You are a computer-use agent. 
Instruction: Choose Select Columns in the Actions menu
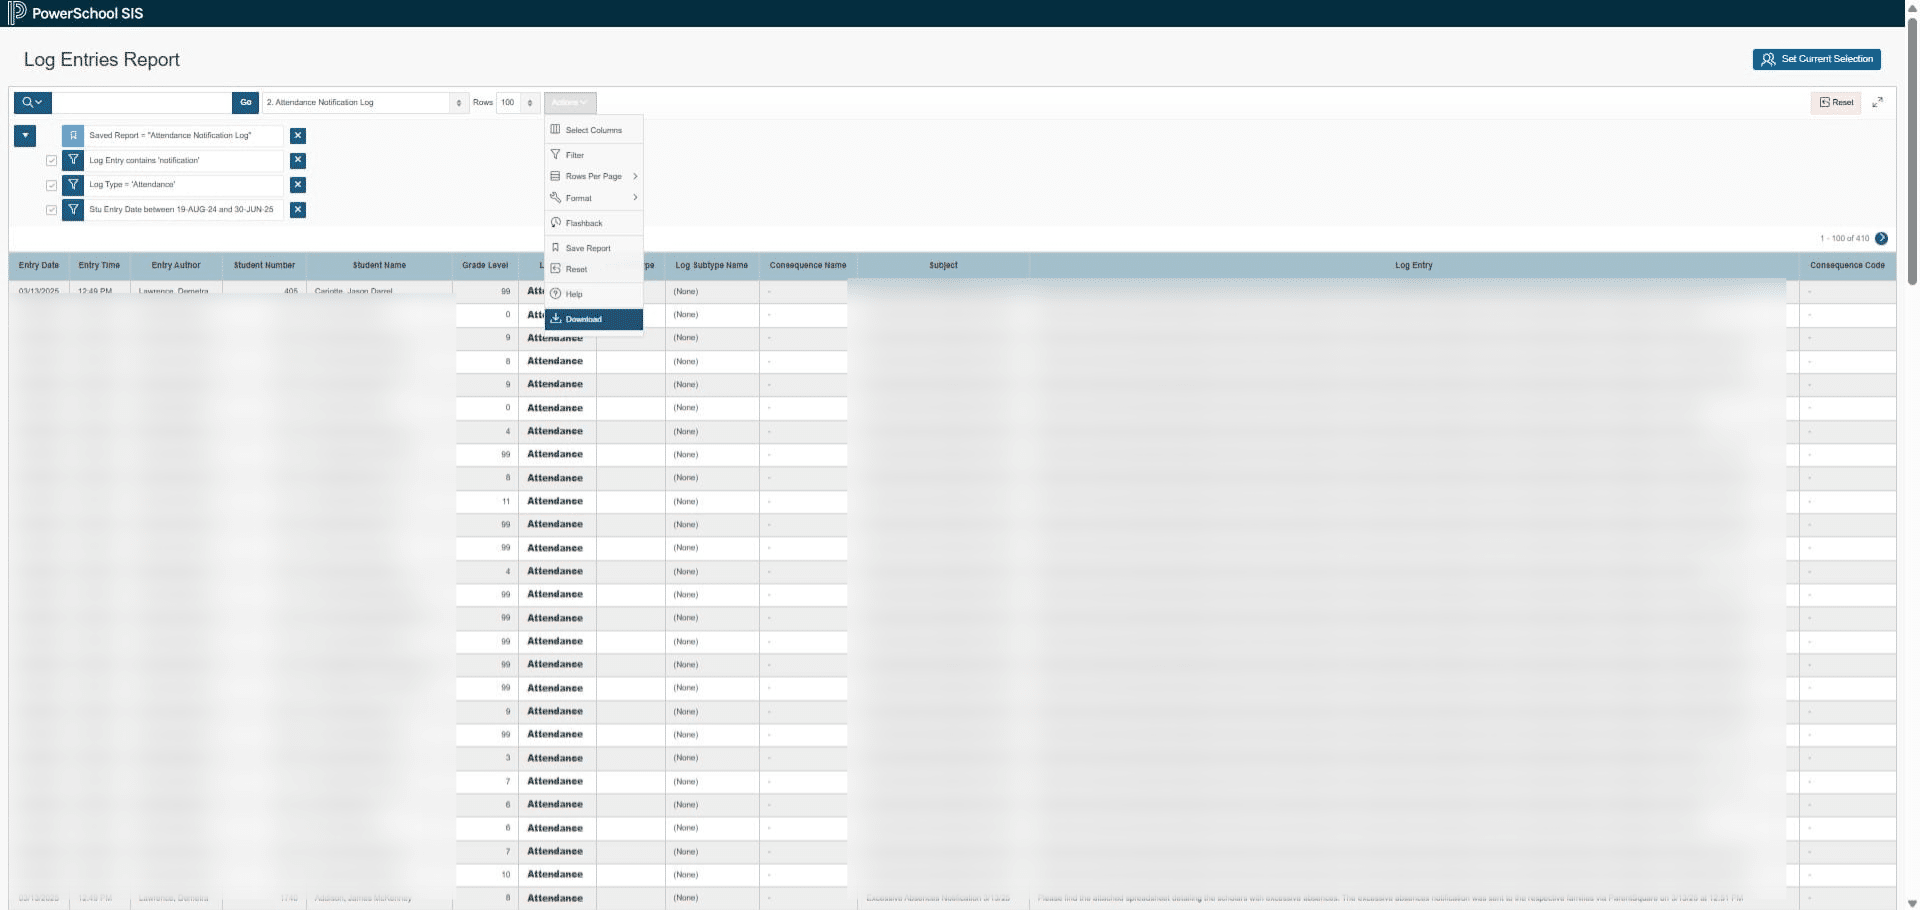[594, 130]
